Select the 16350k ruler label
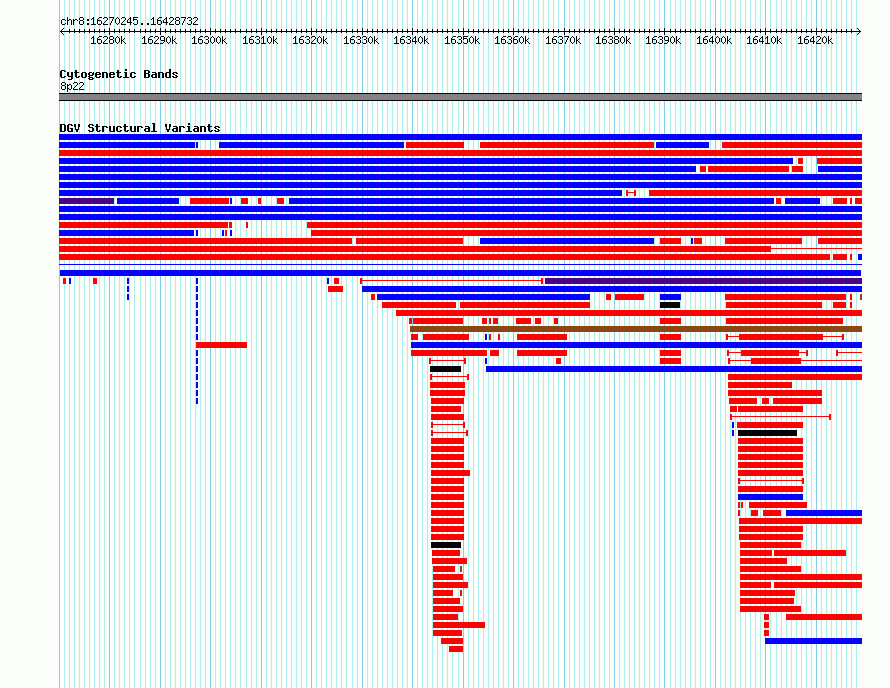Image resolution: width=890 pixels, height=688 pixels. click(x=462, y=40)
